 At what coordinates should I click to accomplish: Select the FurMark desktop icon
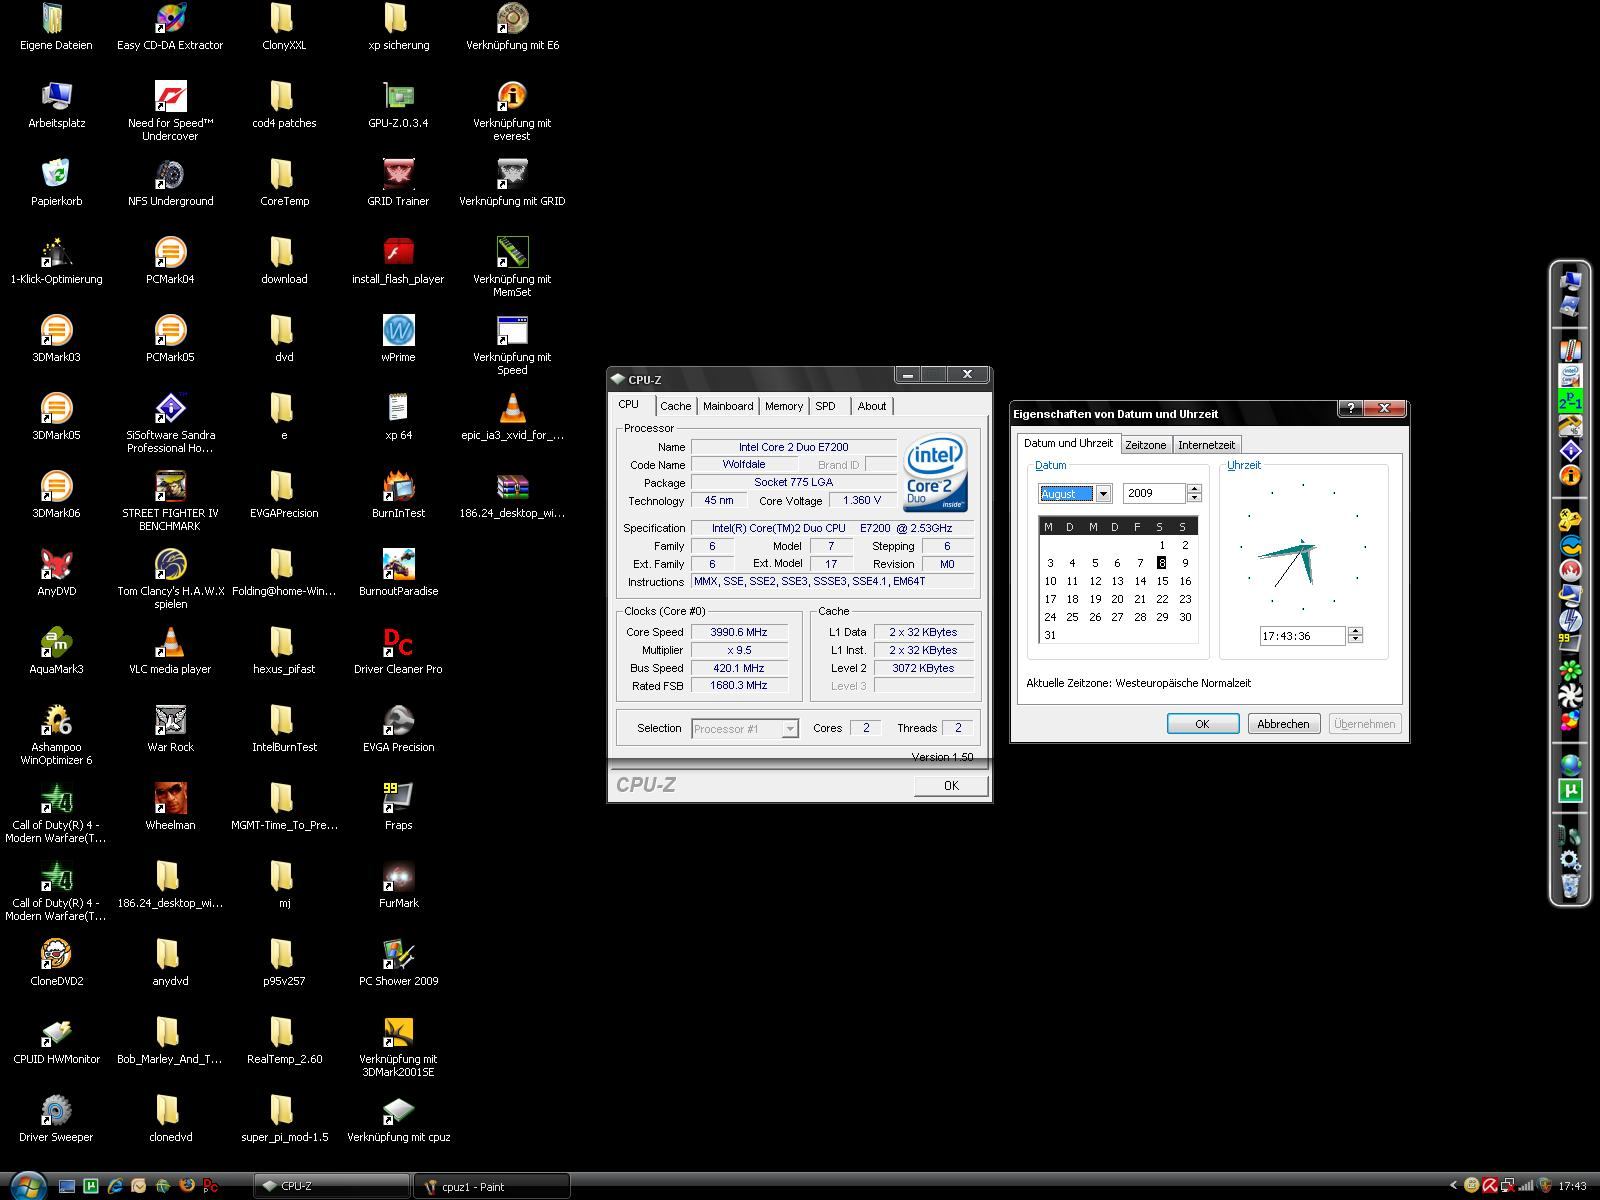(398, 884)
